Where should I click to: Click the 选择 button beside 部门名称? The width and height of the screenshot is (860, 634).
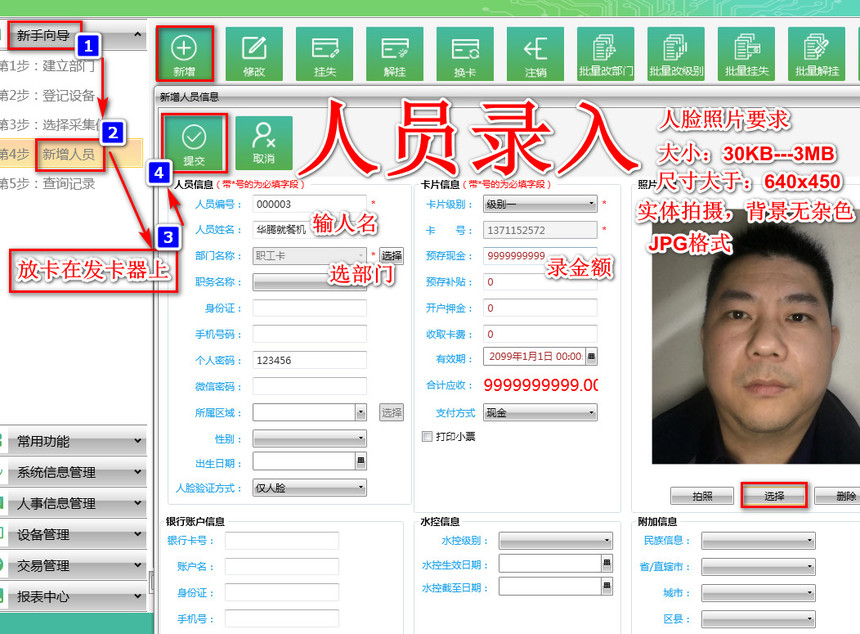coord(392,256)
